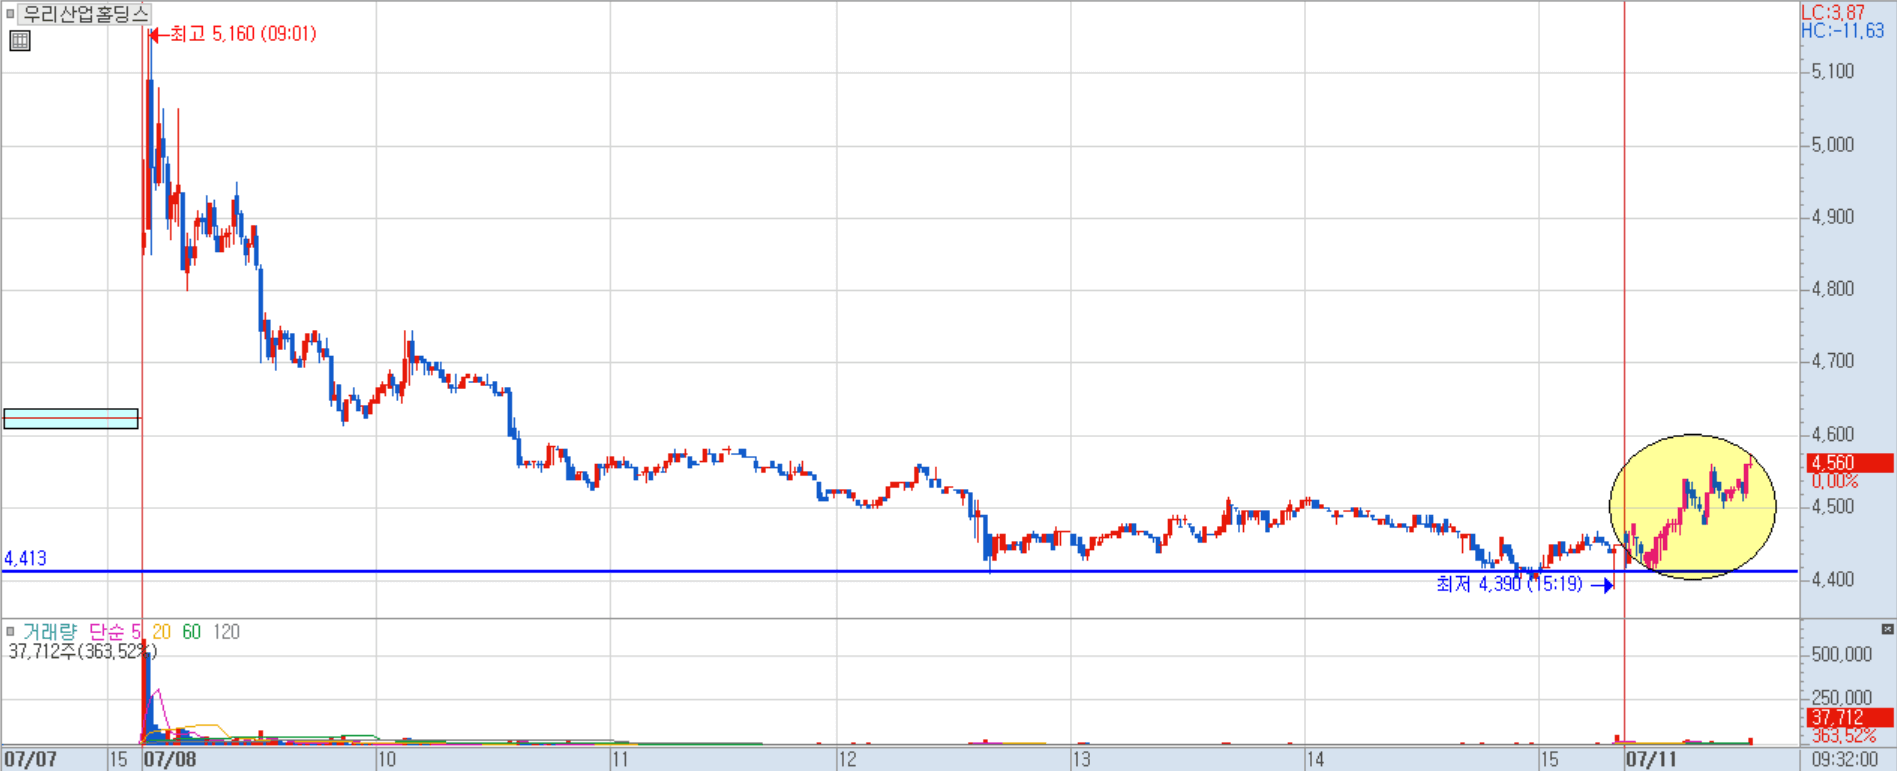Viewport: 1897px width, 771px height.
Task: Click the 4,600 price axis label
Action: tap(1833, 435)
